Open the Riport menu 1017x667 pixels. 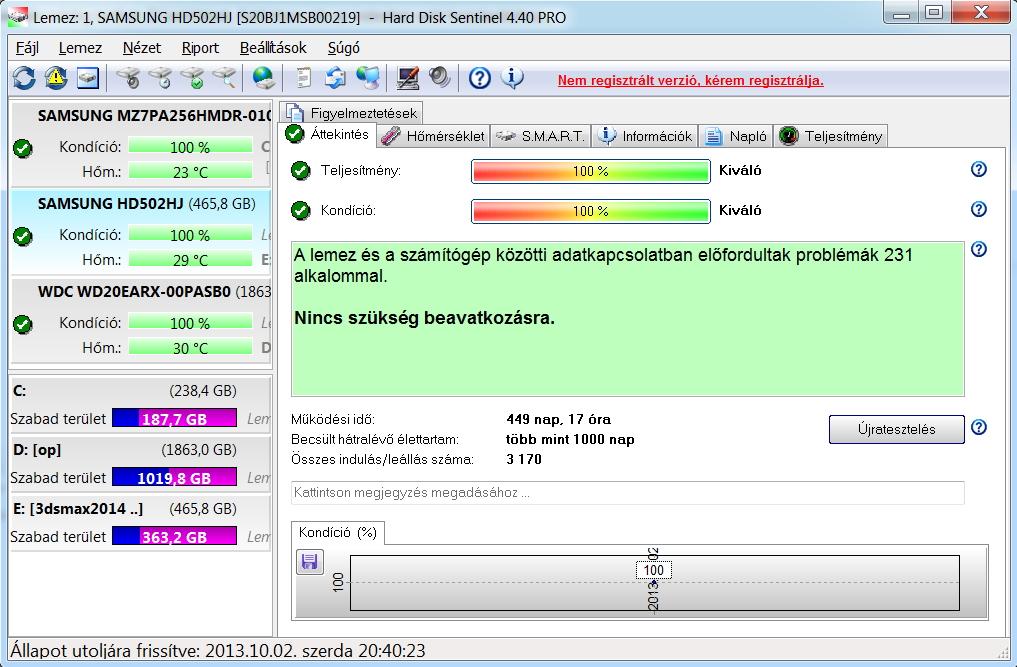(200, 48)
